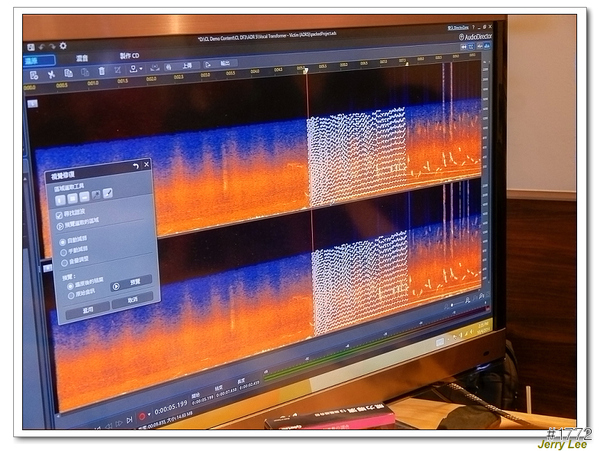This screenshot has width=600, height=451.
Task: Click the rewind view icon at top right
Action: (463, 47)
